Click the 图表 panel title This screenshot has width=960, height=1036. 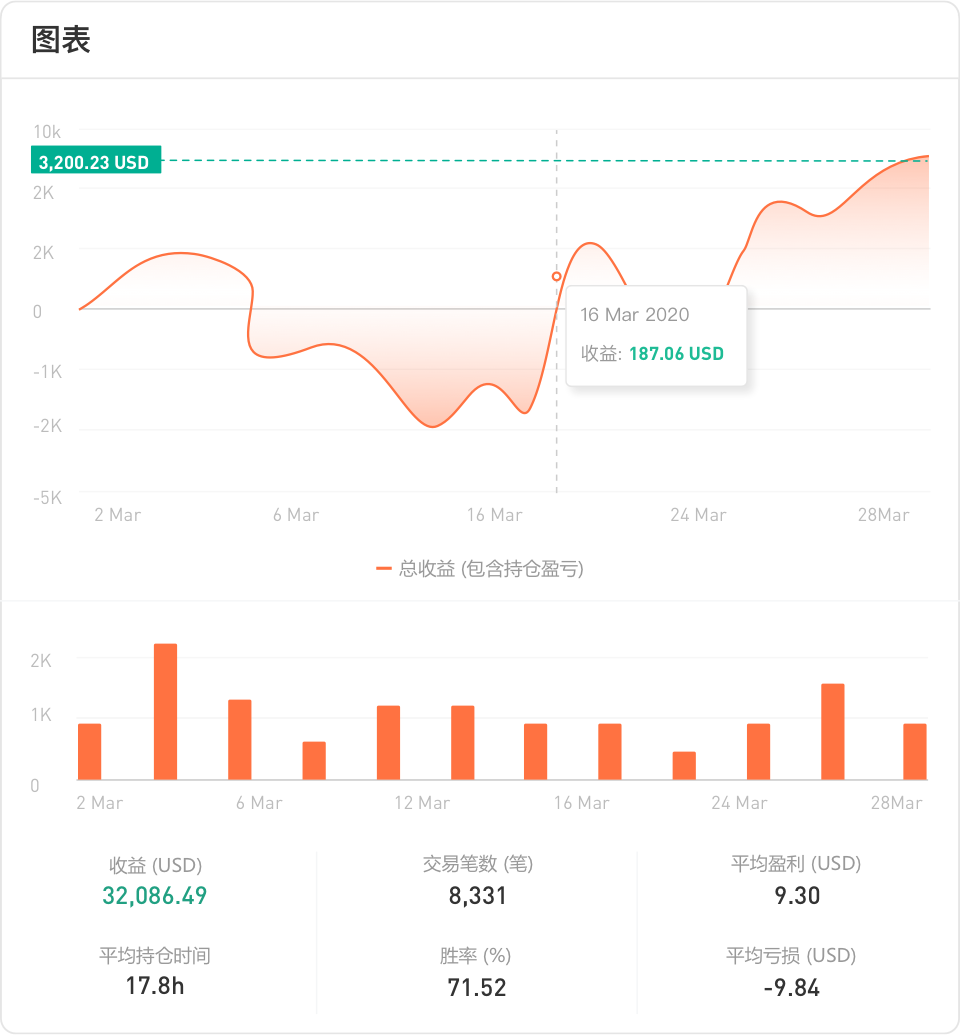[x=61, y=40]
